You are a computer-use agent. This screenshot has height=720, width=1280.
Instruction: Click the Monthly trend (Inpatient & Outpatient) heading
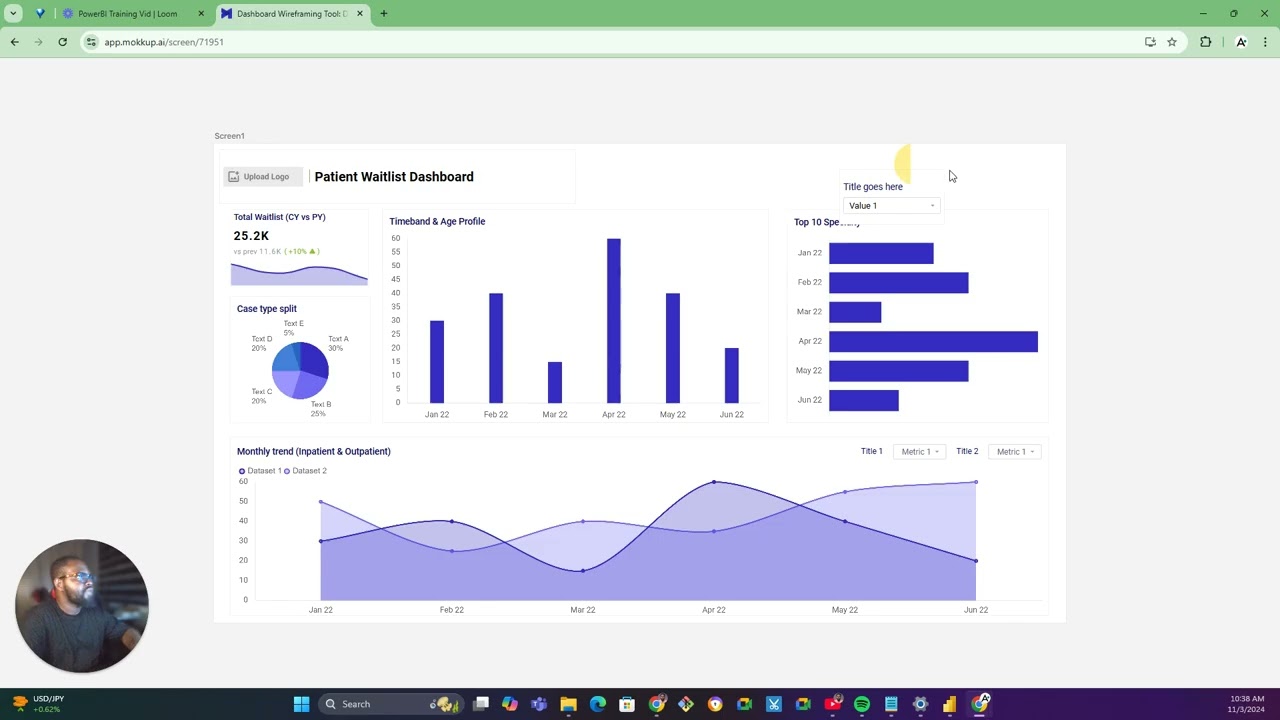click(314, 452)
